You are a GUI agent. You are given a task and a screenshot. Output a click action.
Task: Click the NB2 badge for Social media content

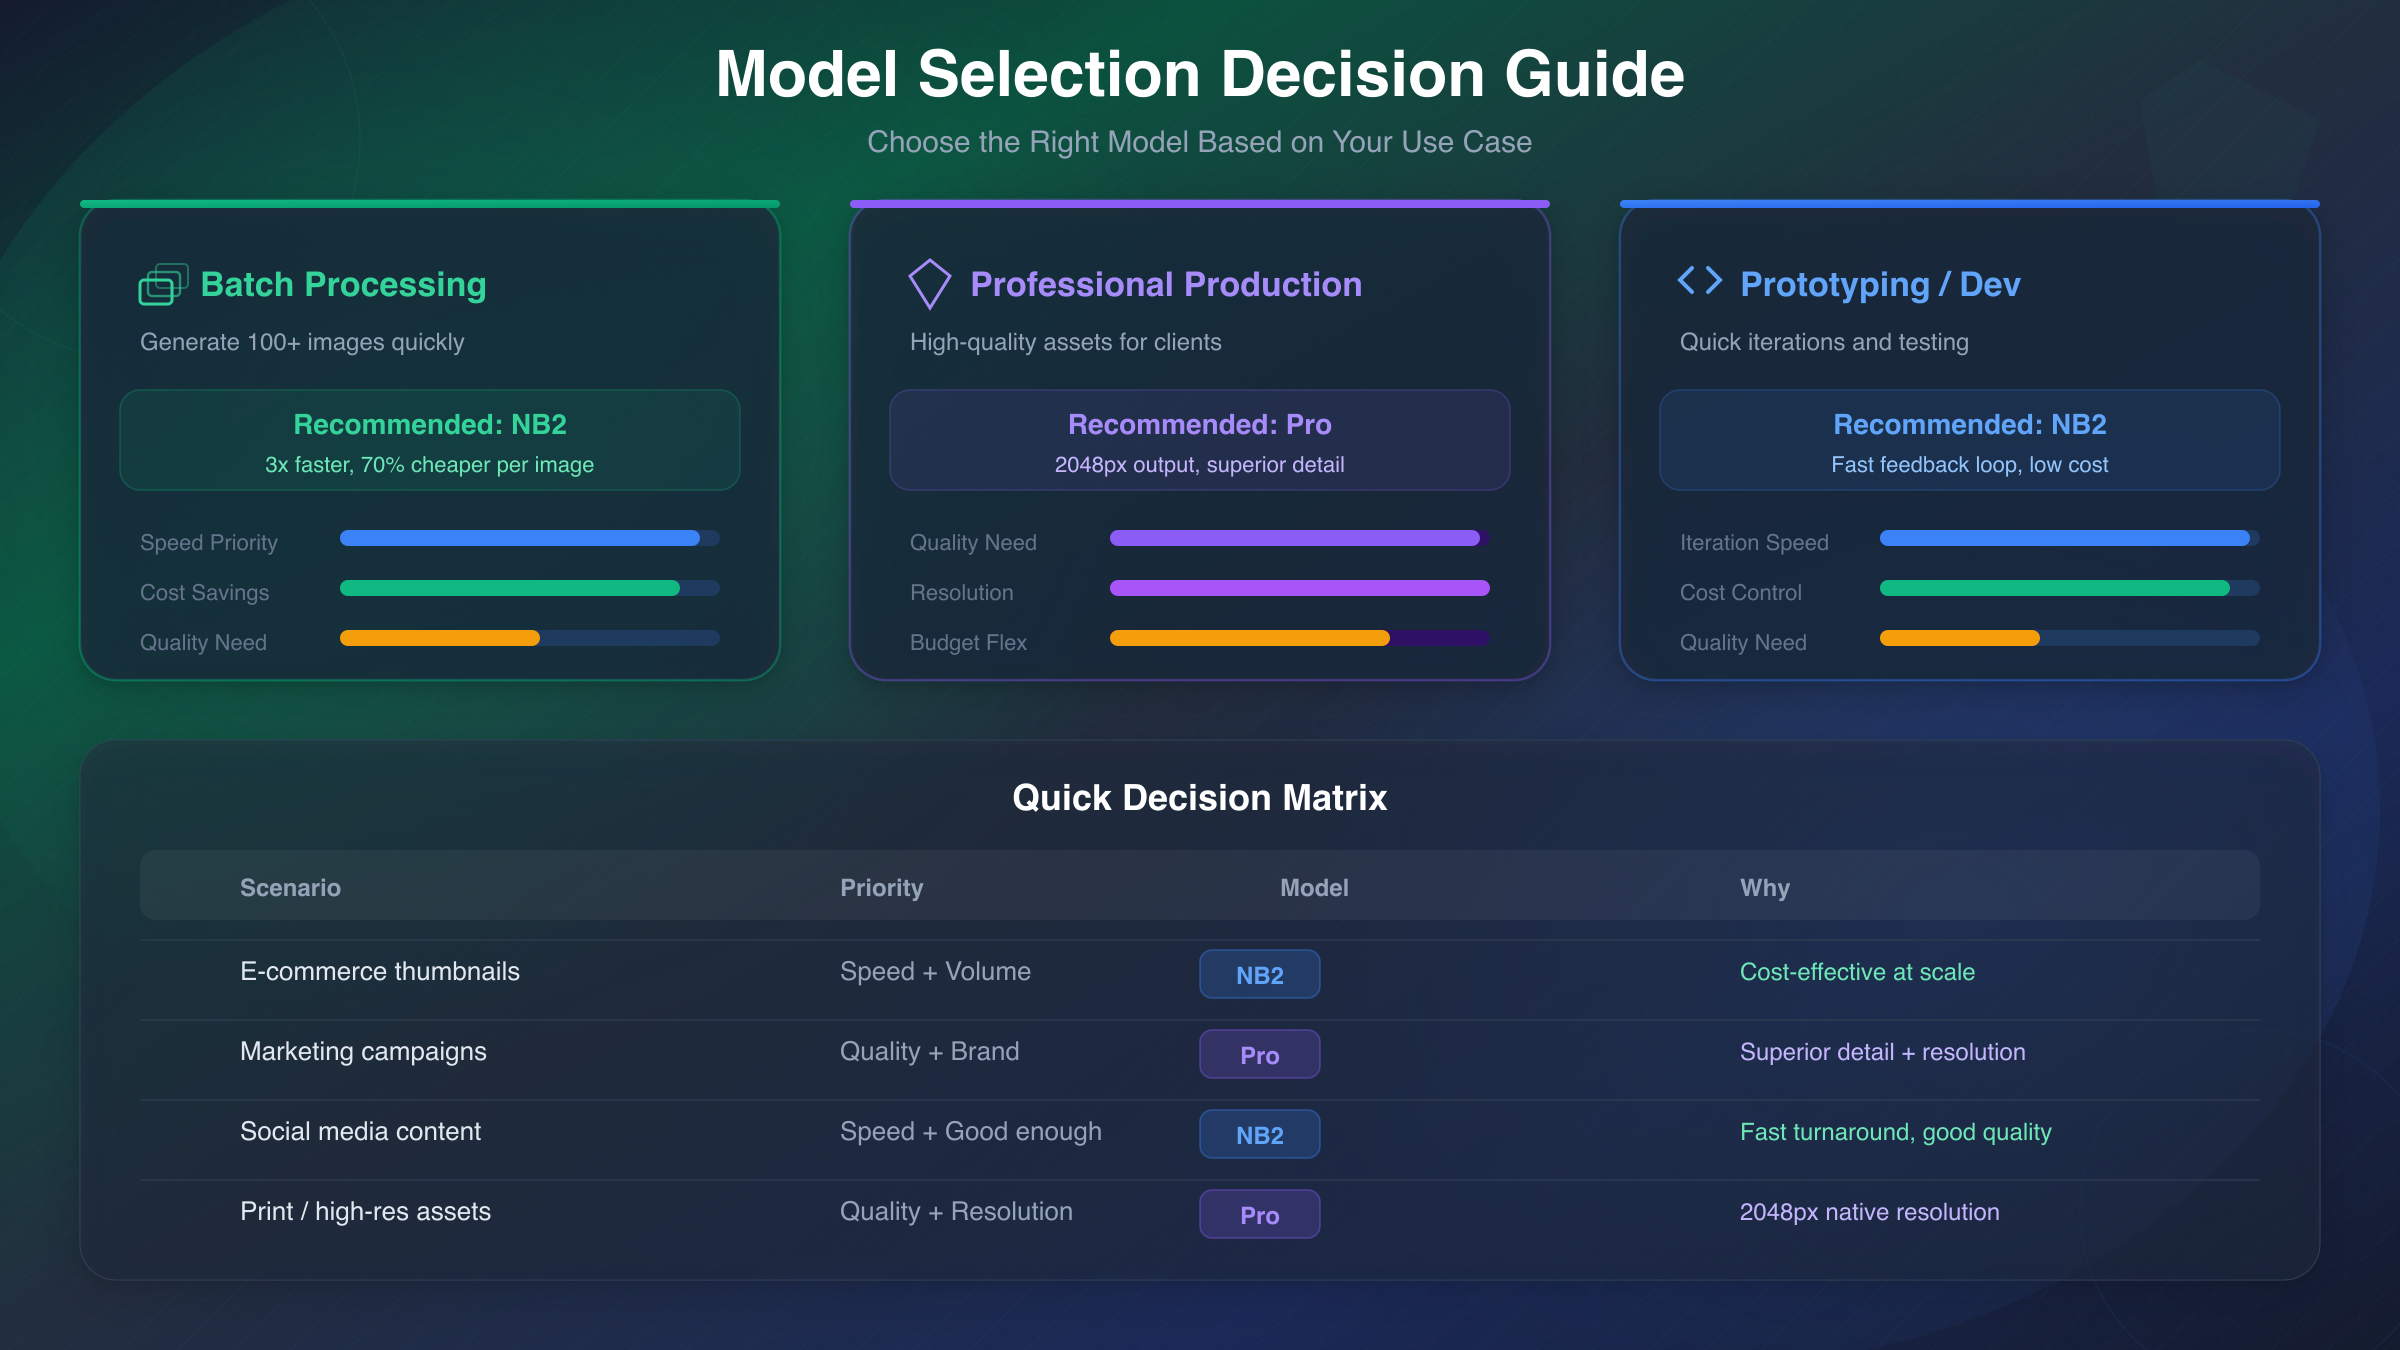1259,1135
